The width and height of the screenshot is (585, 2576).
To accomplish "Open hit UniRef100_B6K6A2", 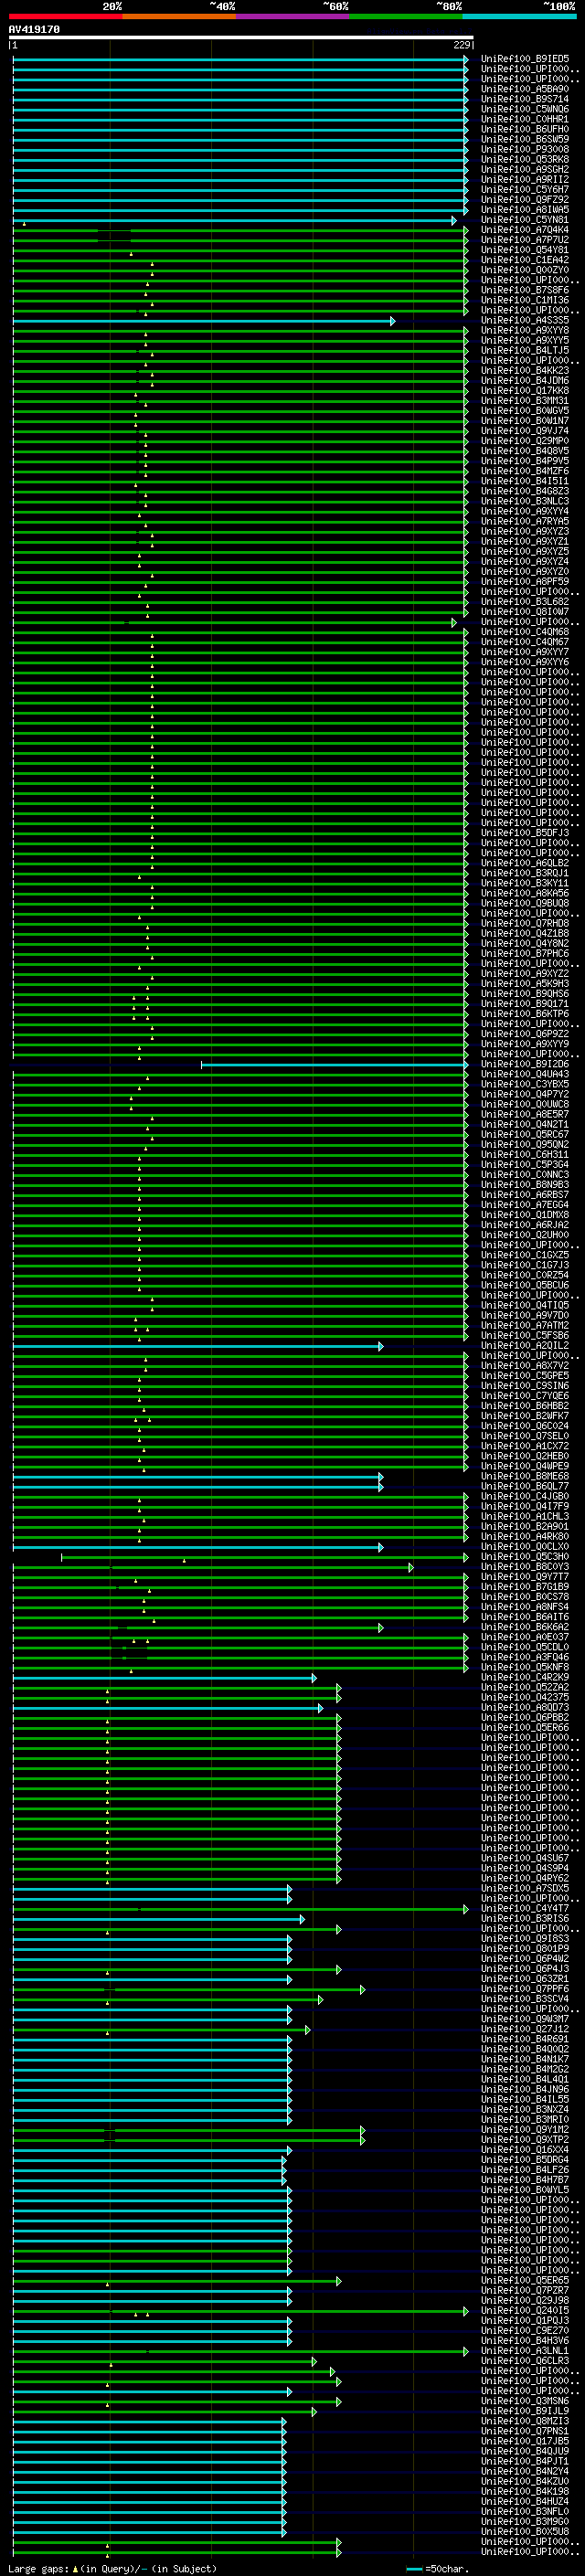I will point(525,1627).
